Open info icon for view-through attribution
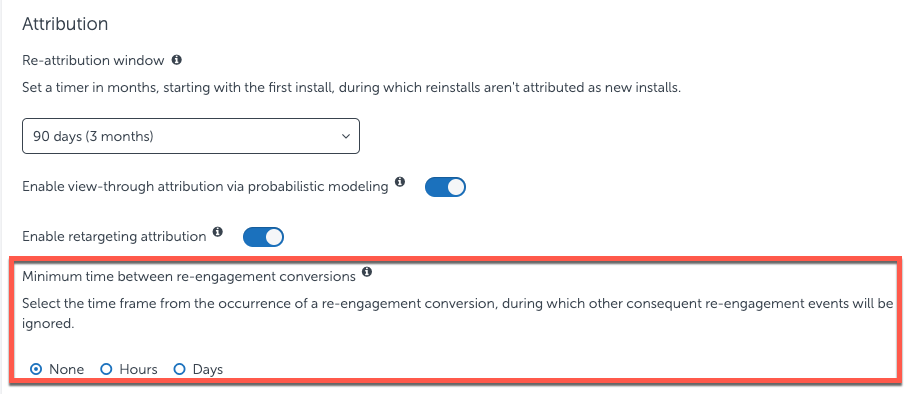Viewport: 906px width, 394px height. 400,182
